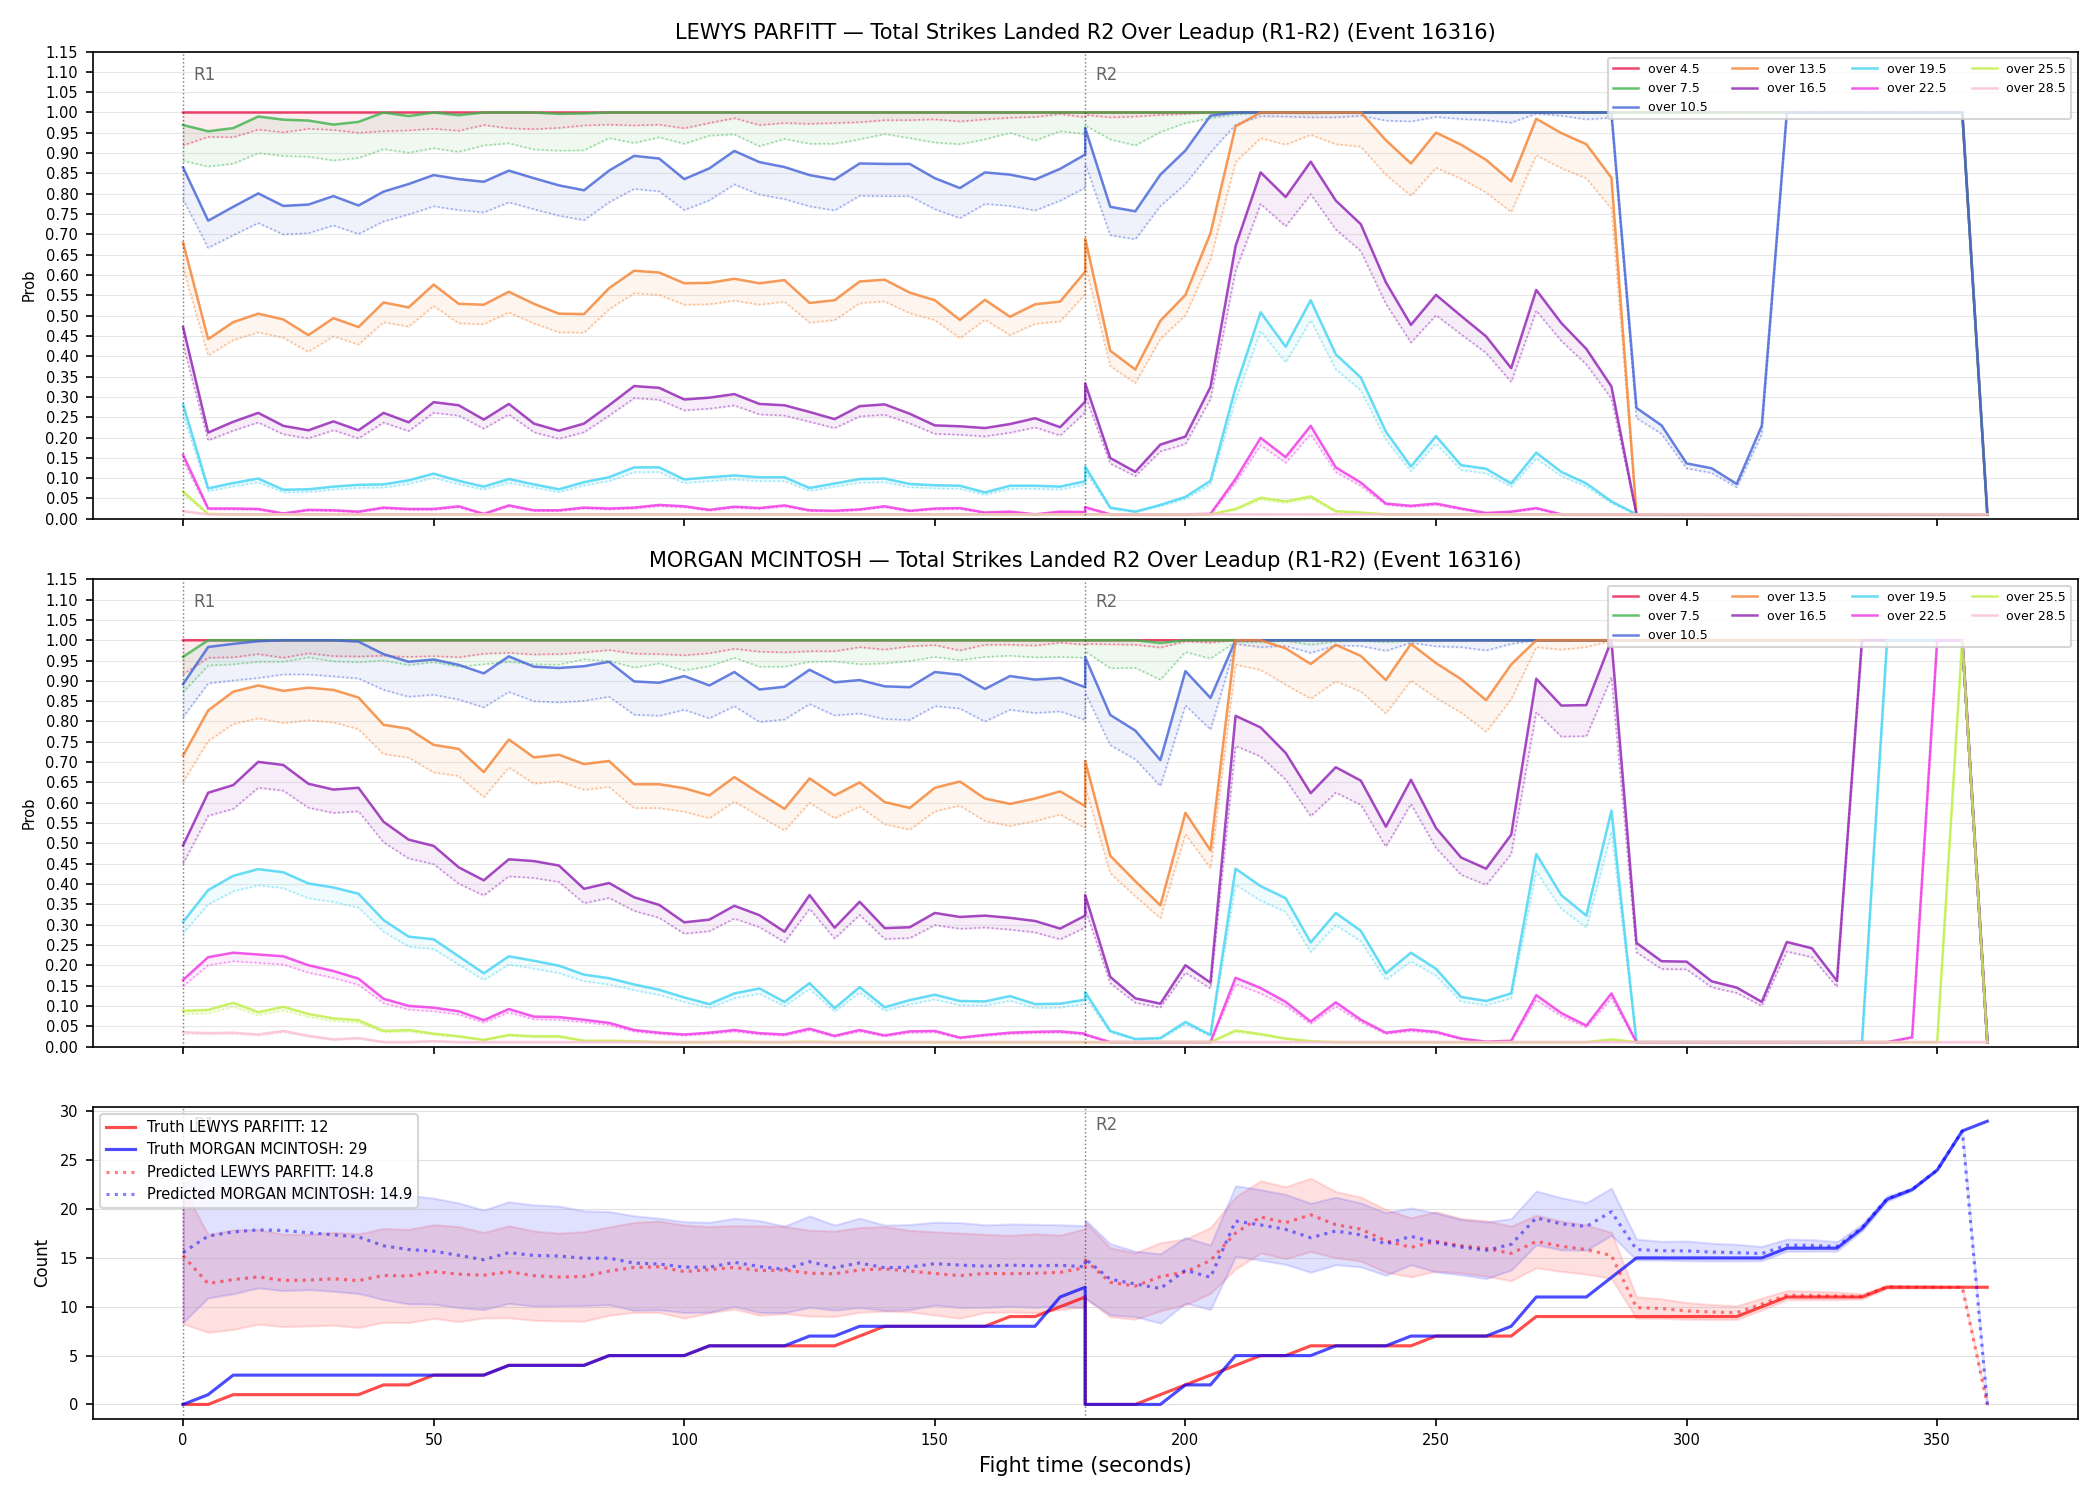Click the 50 tick label on the x-axis
The image size is (2100, 1500).
[433, 1440]
